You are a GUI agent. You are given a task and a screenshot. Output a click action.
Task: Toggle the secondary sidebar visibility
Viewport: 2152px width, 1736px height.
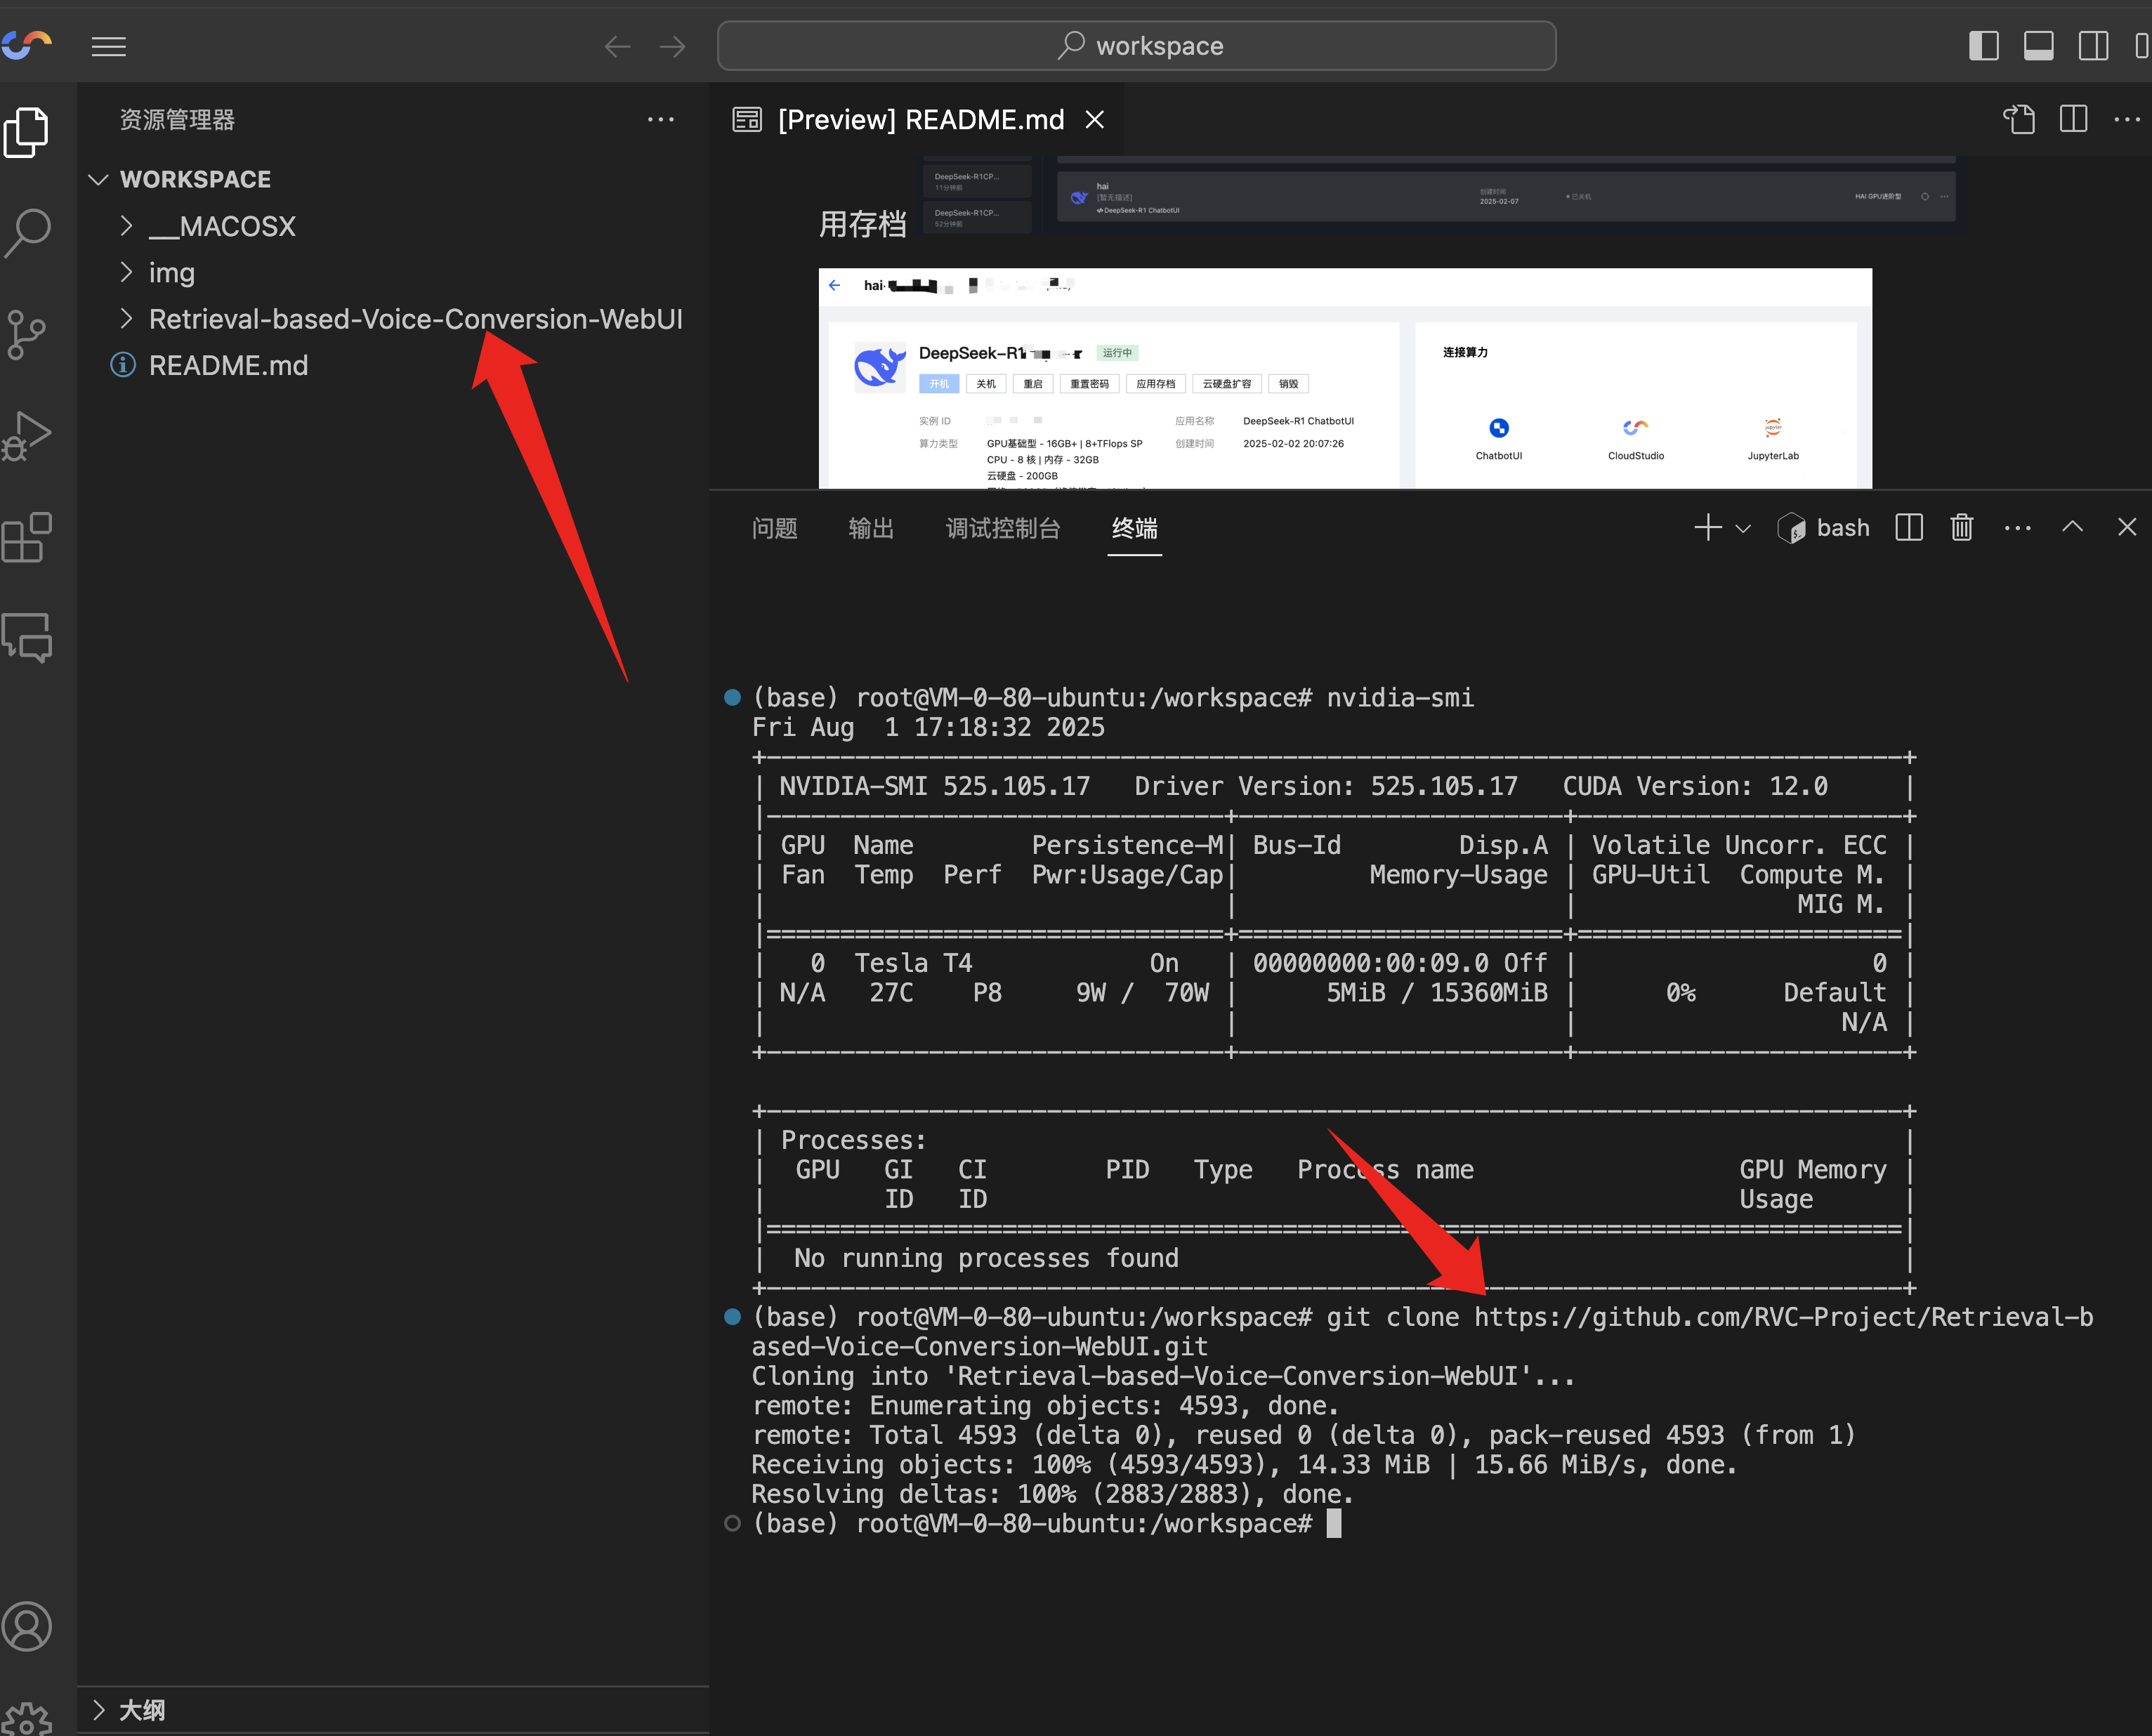(2093, 46)
